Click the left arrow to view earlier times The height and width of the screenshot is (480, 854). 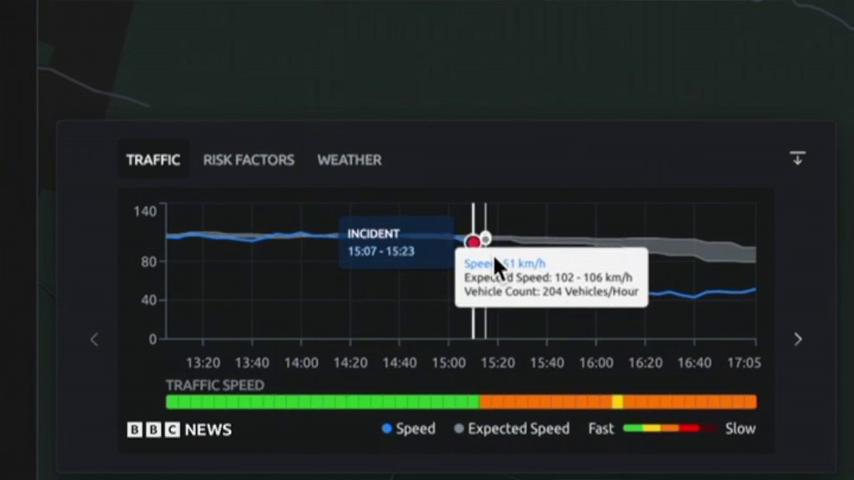click(x=95, y=339)
